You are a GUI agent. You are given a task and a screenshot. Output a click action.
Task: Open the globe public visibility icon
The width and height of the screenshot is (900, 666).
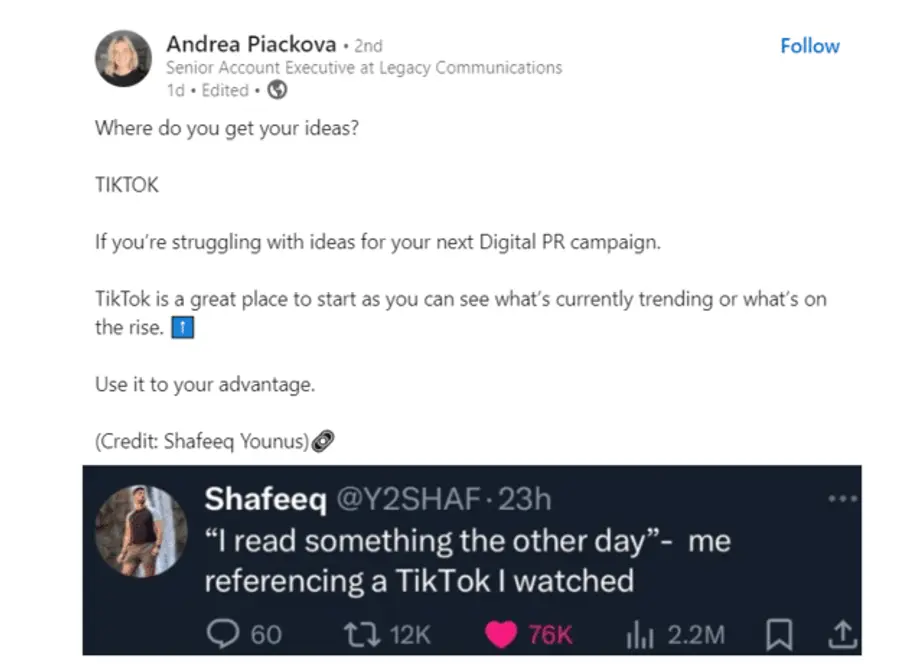277,90
